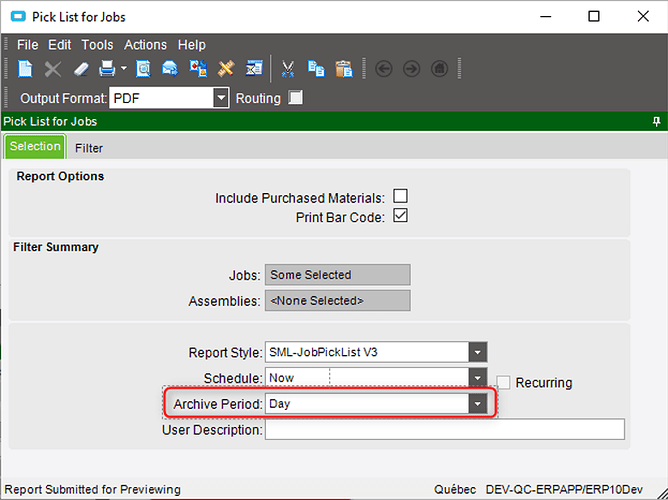Click the 'Now' schedule value
The height and width of the screenshot is (500, 668).
point(282,378)
